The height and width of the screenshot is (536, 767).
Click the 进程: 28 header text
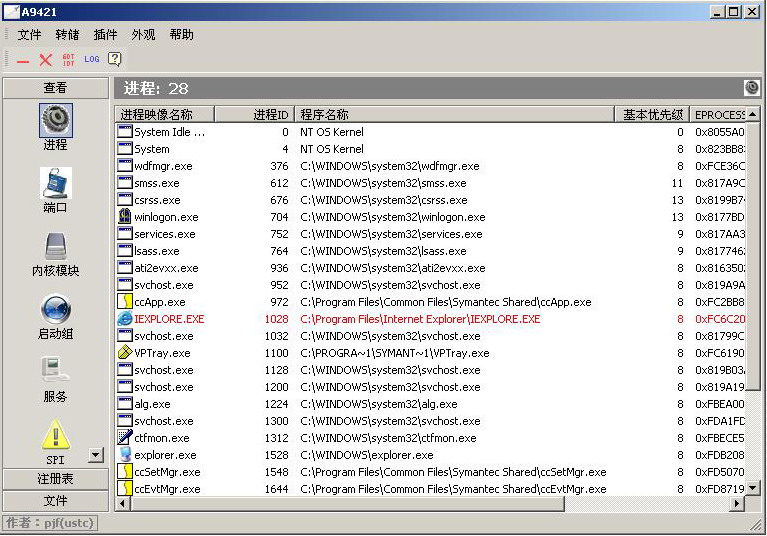point(156,89)
